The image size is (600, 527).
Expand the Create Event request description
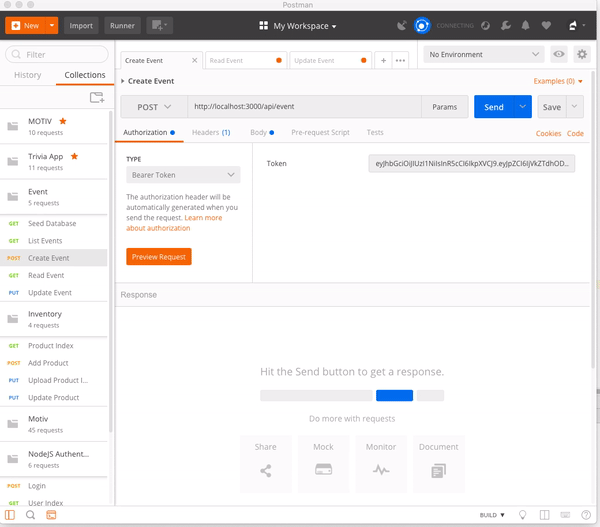[x=123, y=81]
